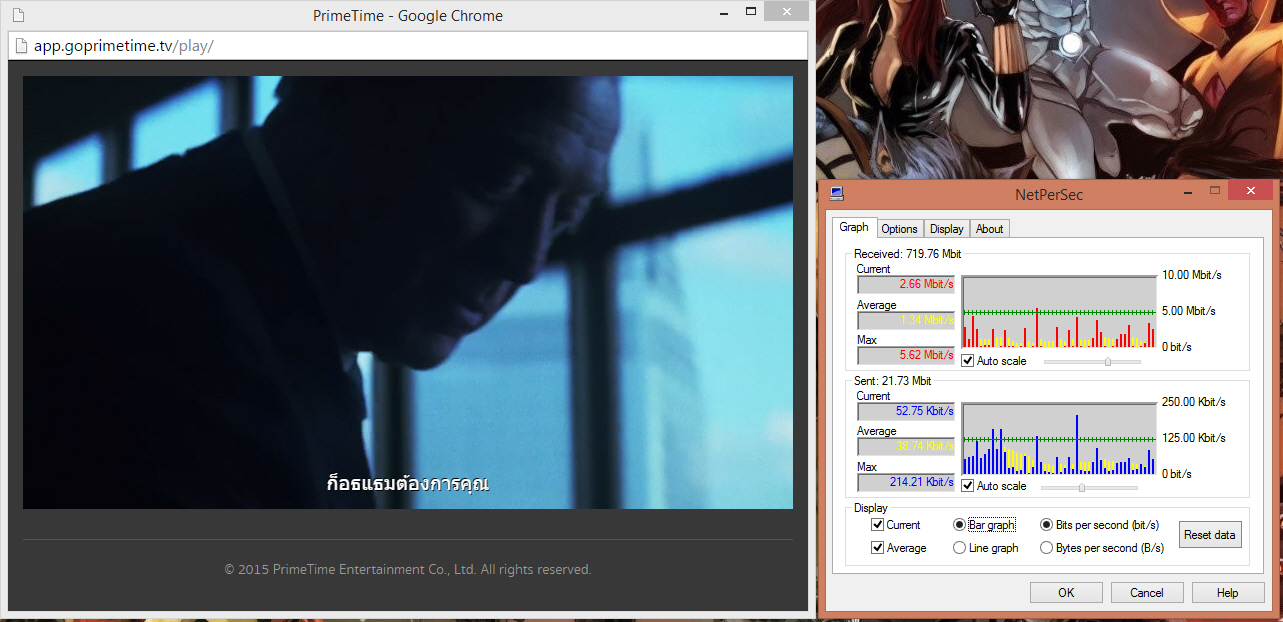Viewport: 1283px width, 622px height.
Task: Click the Thai subtitle text in the video
Action: click(407, 483)
